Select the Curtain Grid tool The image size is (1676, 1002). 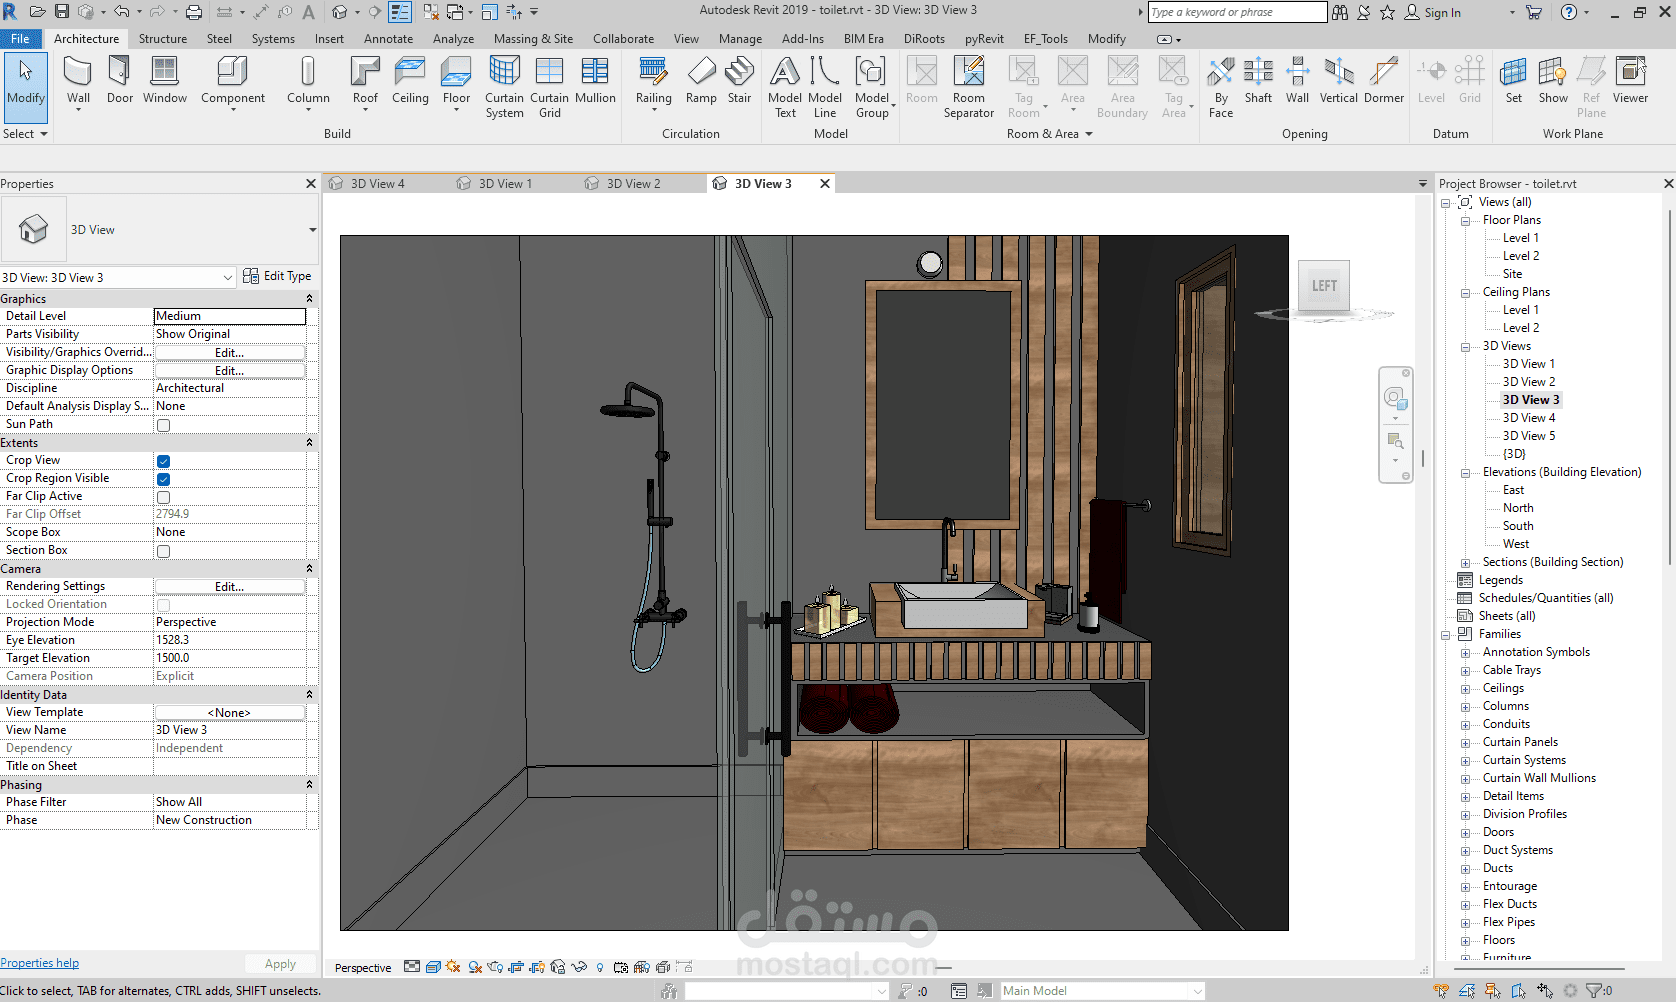coord(549,87)
